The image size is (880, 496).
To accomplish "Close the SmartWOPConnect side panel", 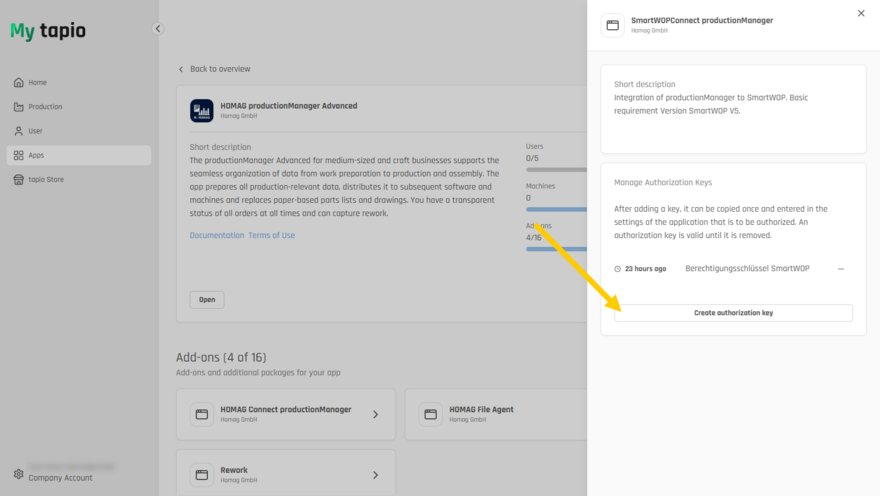I will tap(861, 13).
